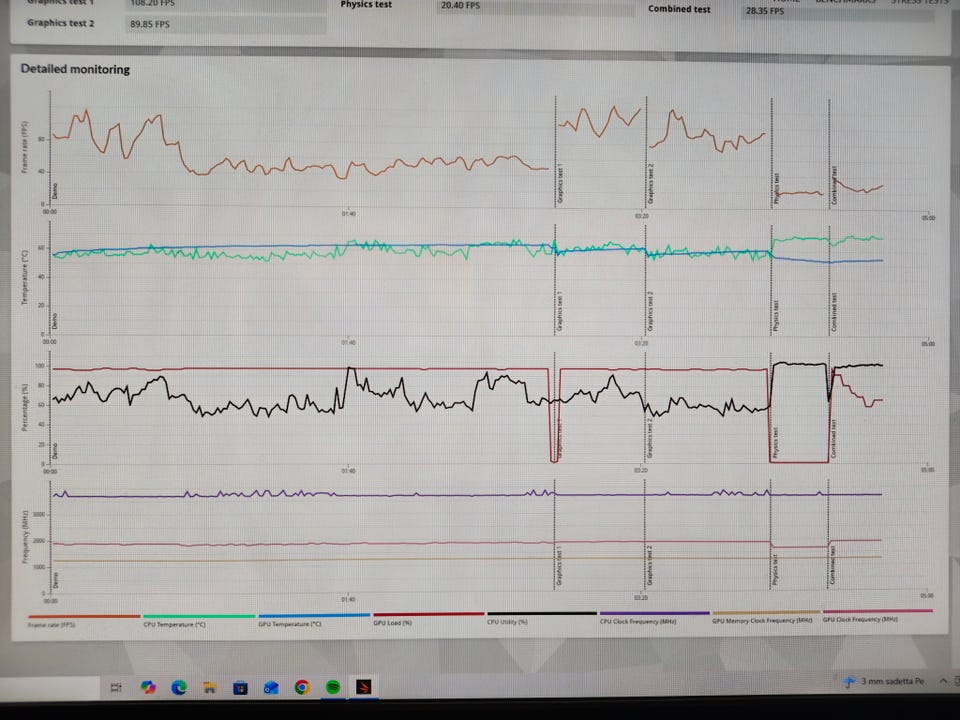Open 3DMark from the taskbar
The height and width of the screenshot is (720, 960).
(364, 687)
